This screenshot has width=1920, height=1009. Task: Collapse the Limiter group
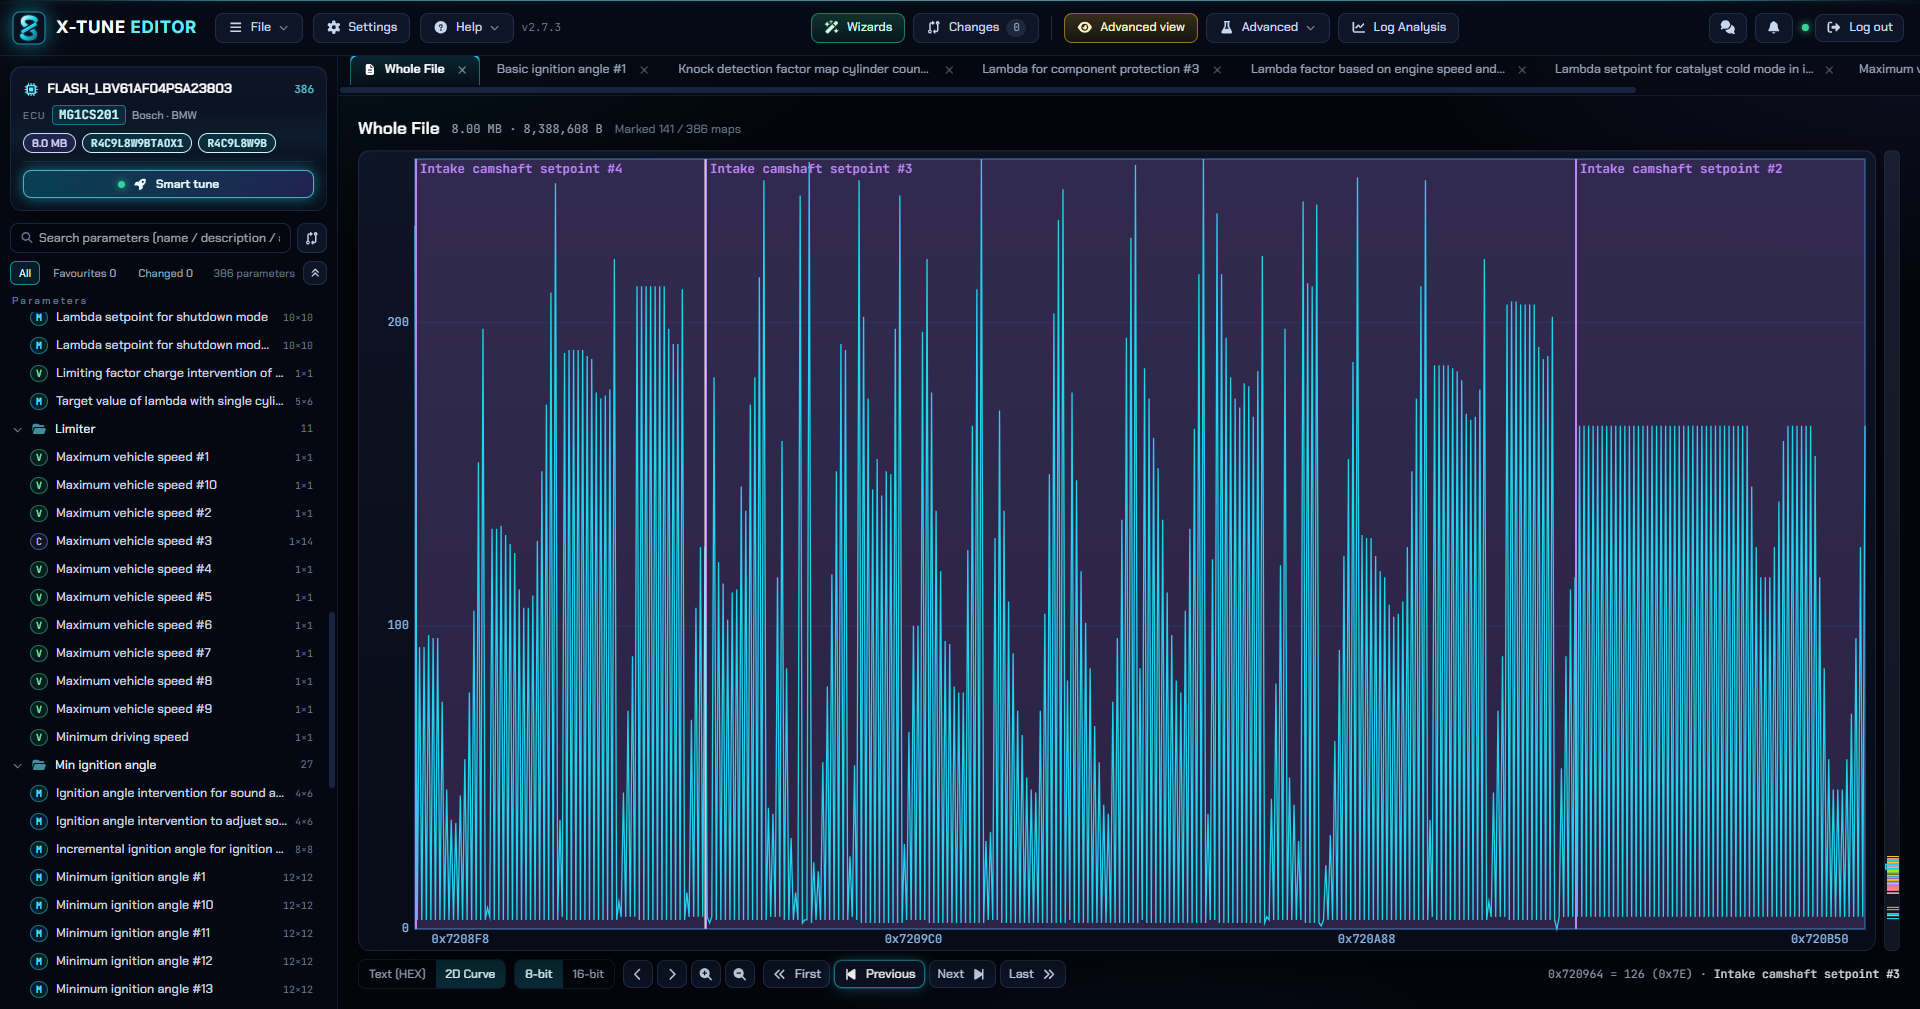(x=17, y=430)
